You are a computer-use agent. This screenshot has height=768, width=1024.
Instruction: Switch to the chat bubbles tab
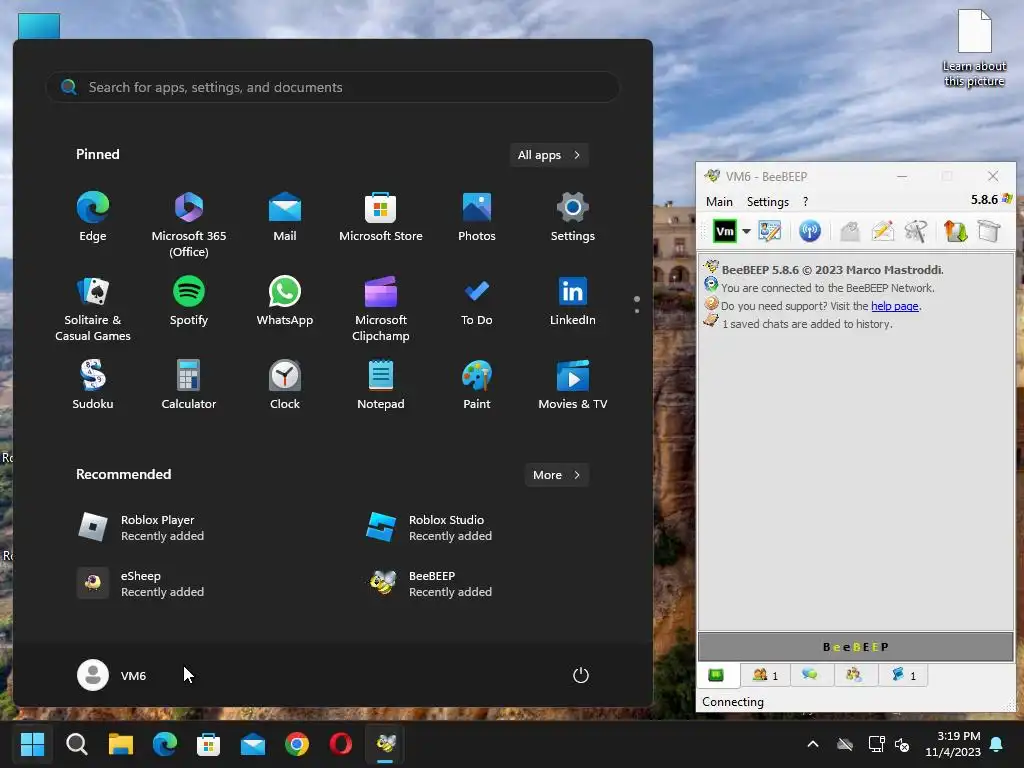810,675
